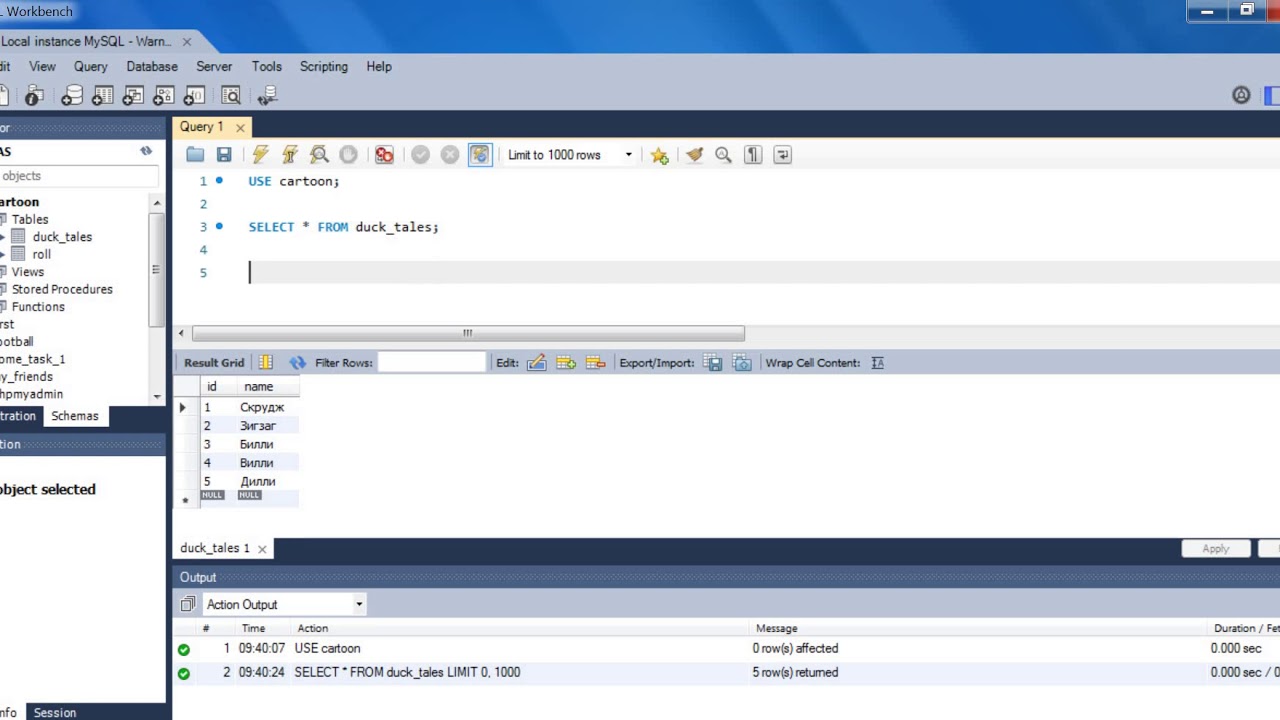Create a new stored procedure with the toolbar icon

coord(164,96)
